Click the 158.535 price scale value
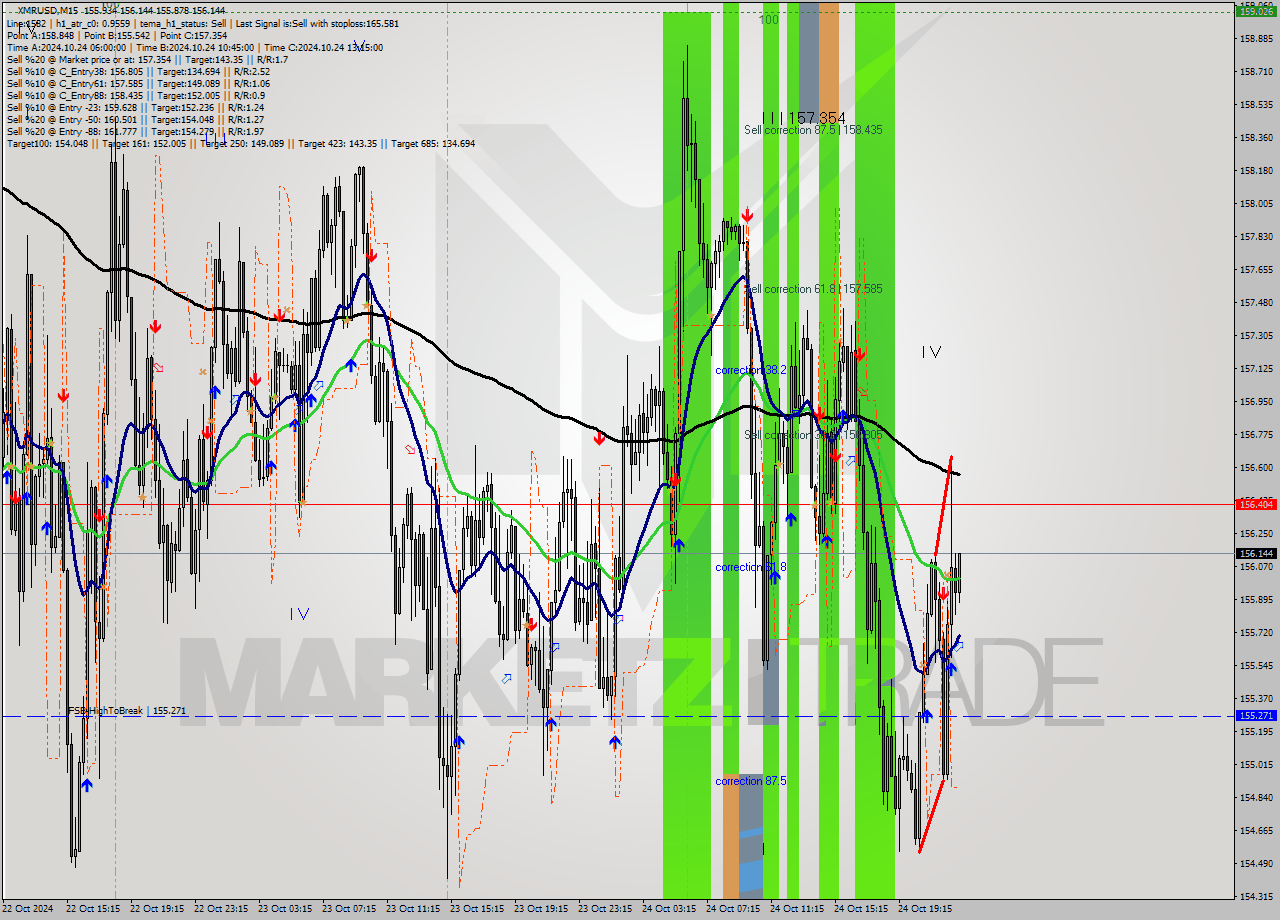The width and height of the screenshot is (1280, 920). point(1256,105)
